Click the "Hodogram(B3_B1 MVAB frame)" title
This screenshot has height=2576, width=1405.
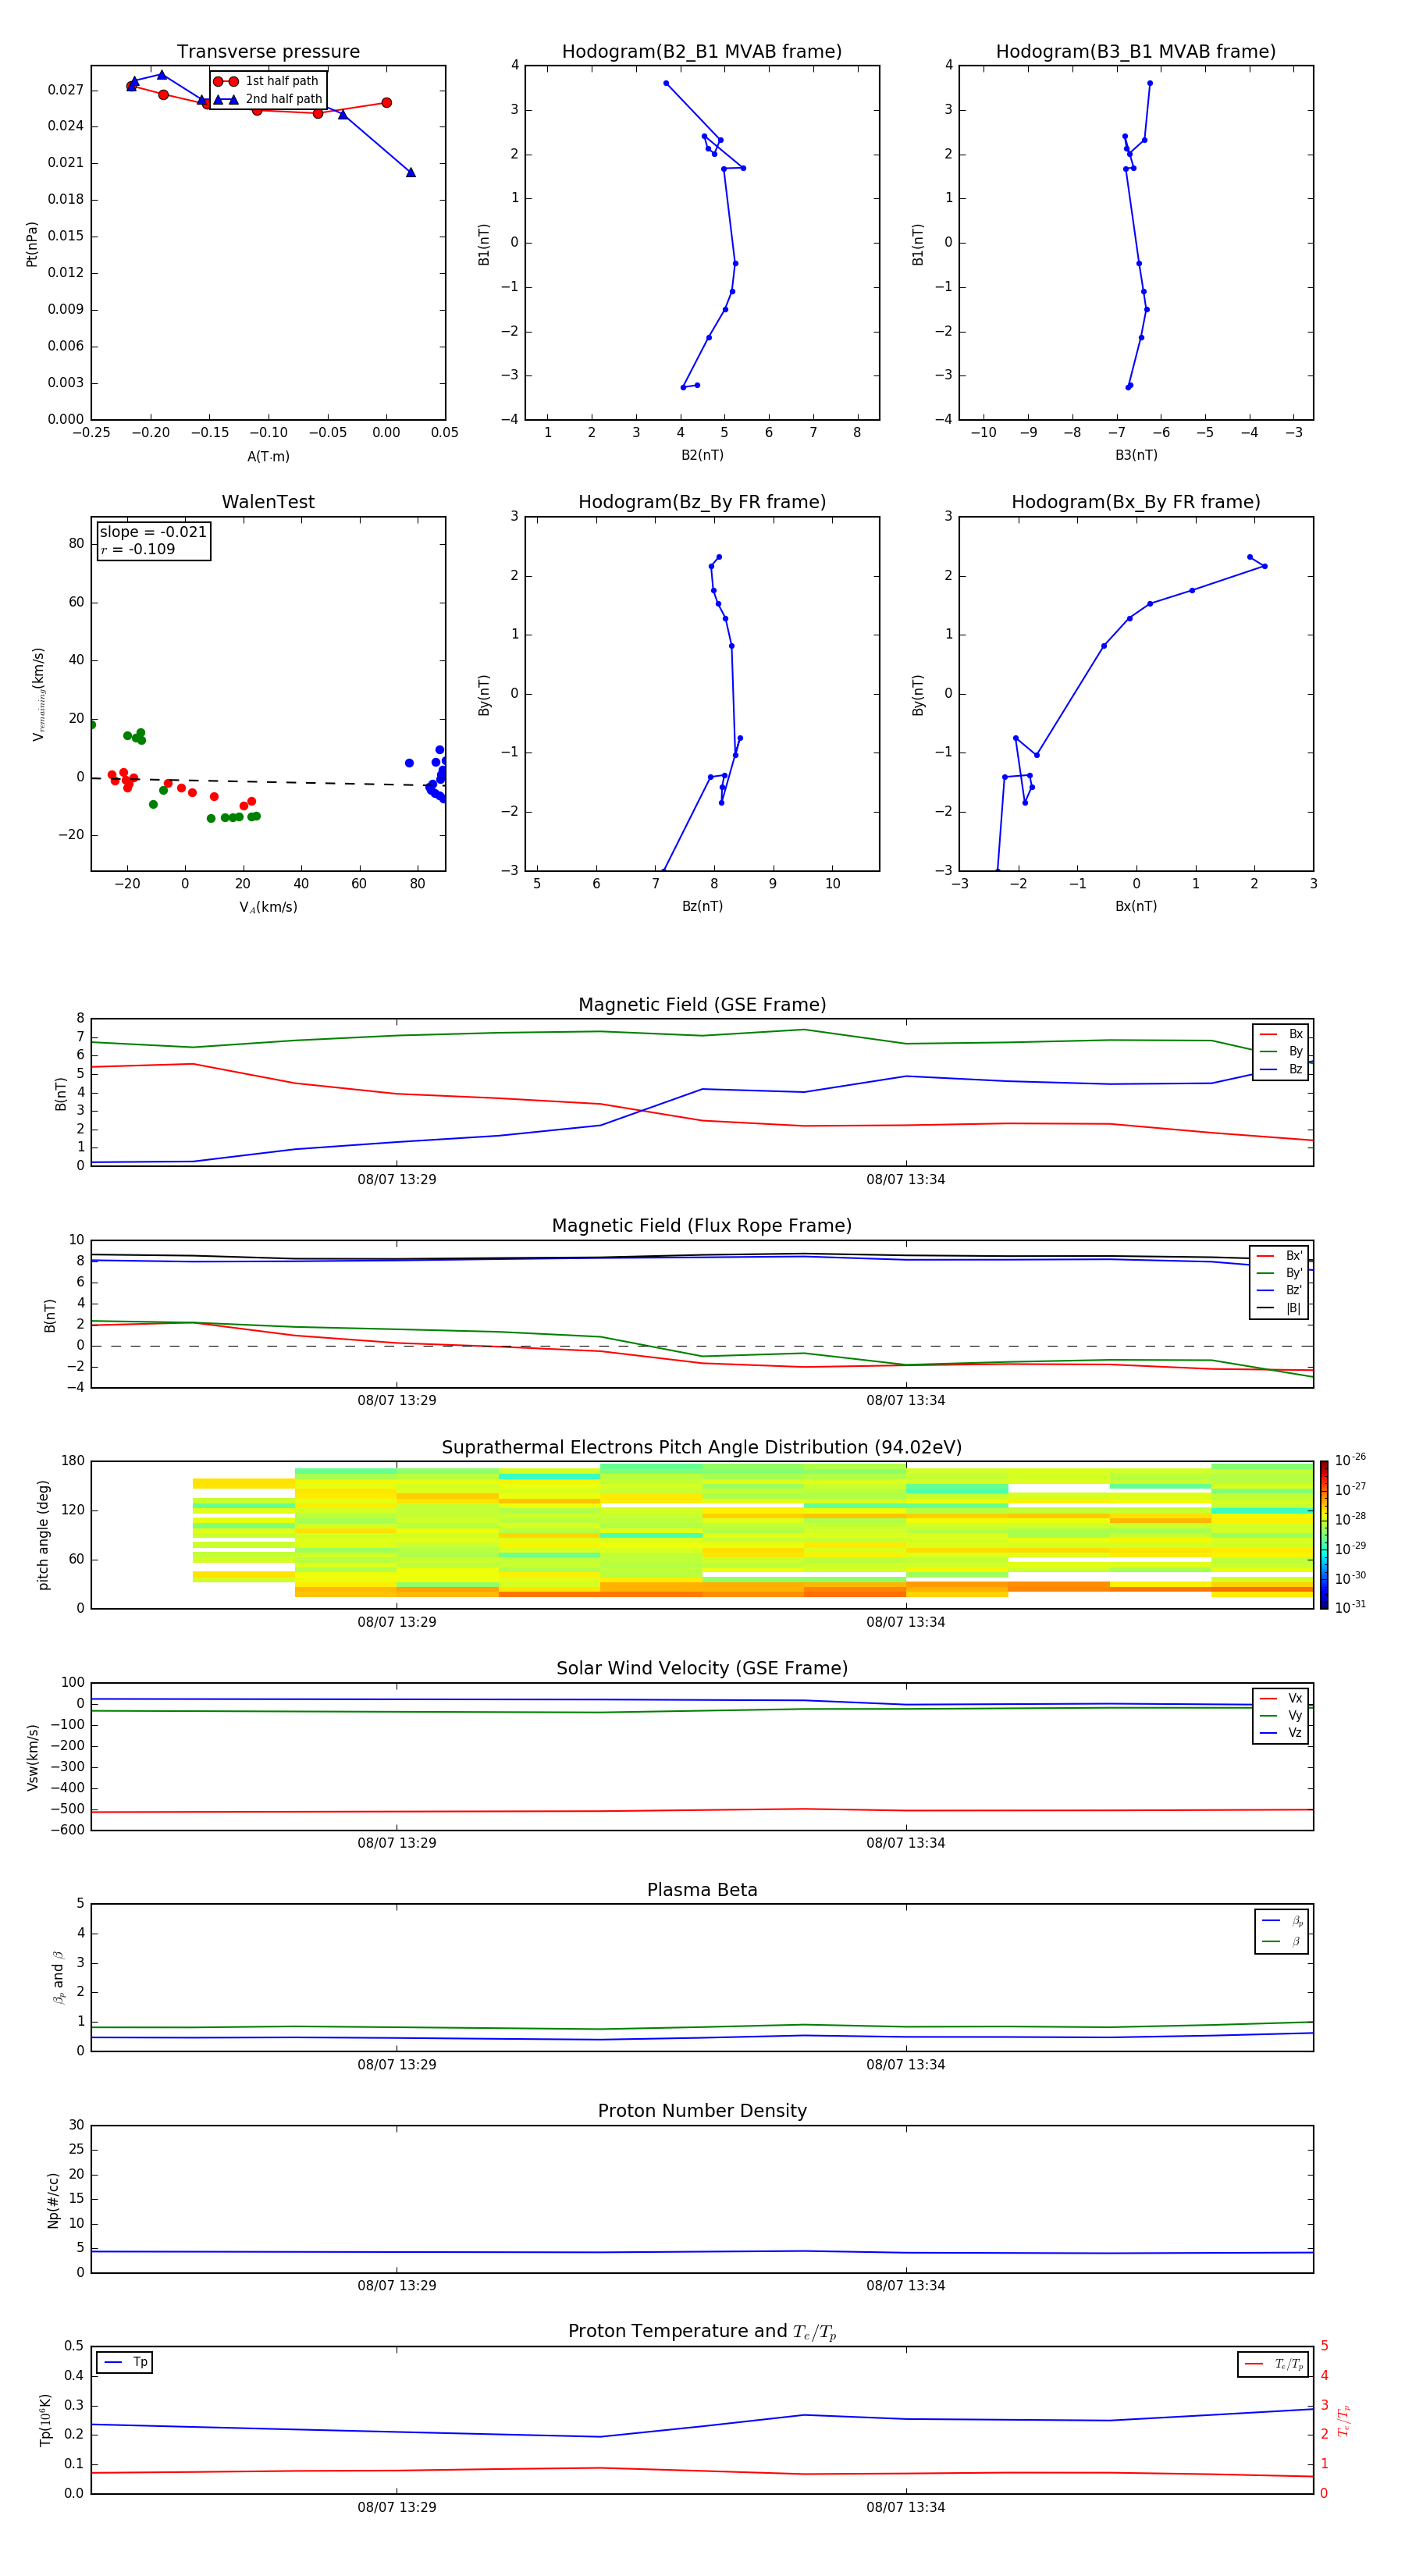(1136, 52)
